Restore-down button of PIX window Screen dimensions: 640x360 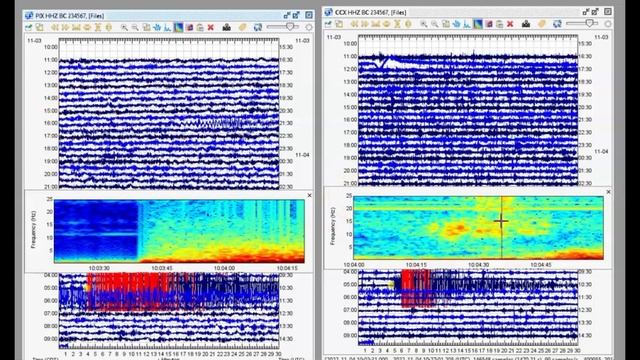pyautogui.click(x=287, y=16)
